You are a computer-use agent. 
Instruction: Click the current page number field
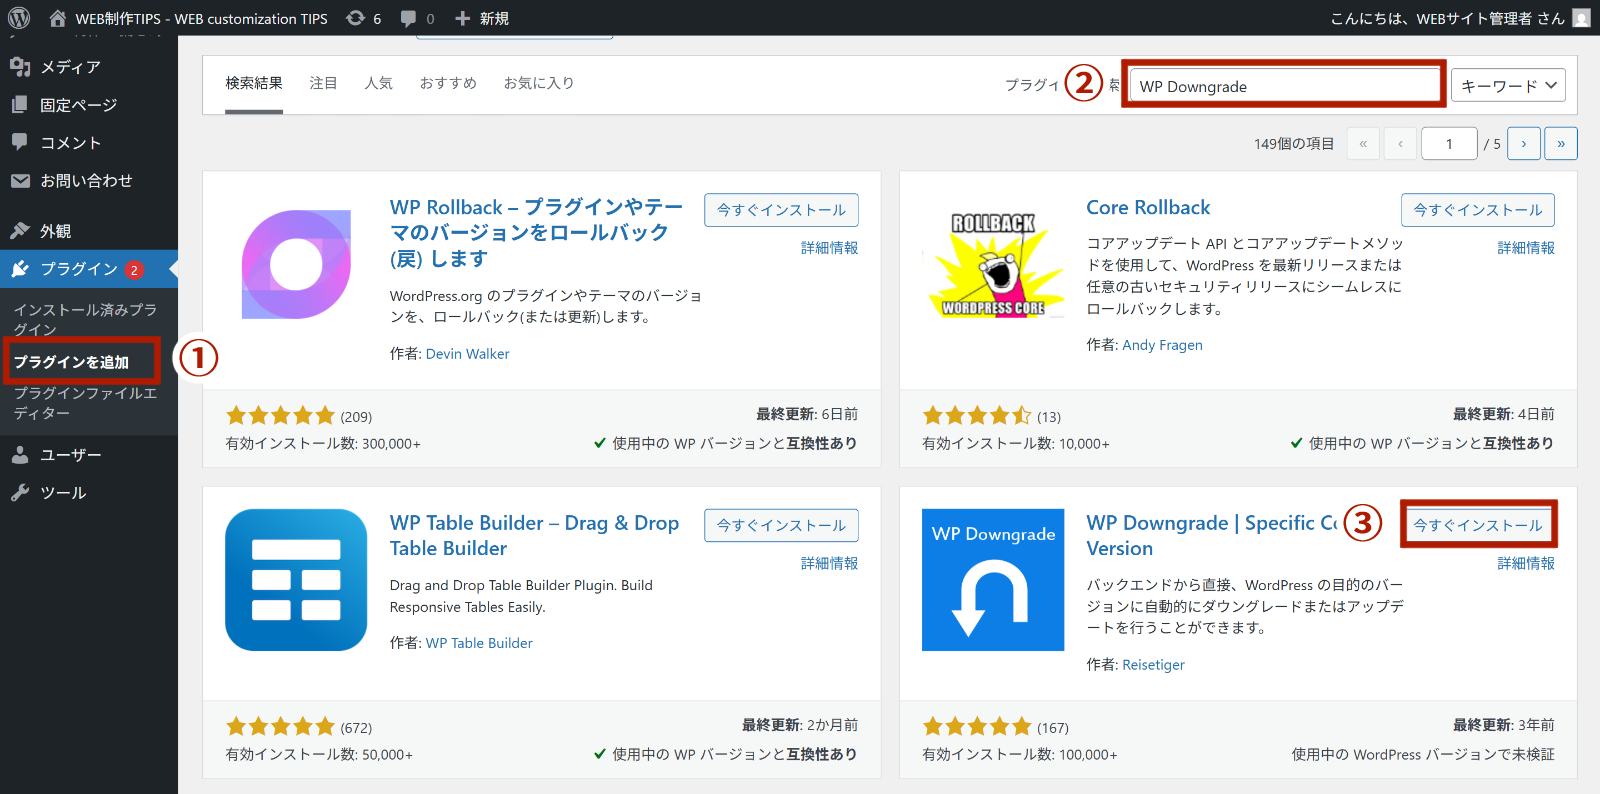tap(1448, 144)
